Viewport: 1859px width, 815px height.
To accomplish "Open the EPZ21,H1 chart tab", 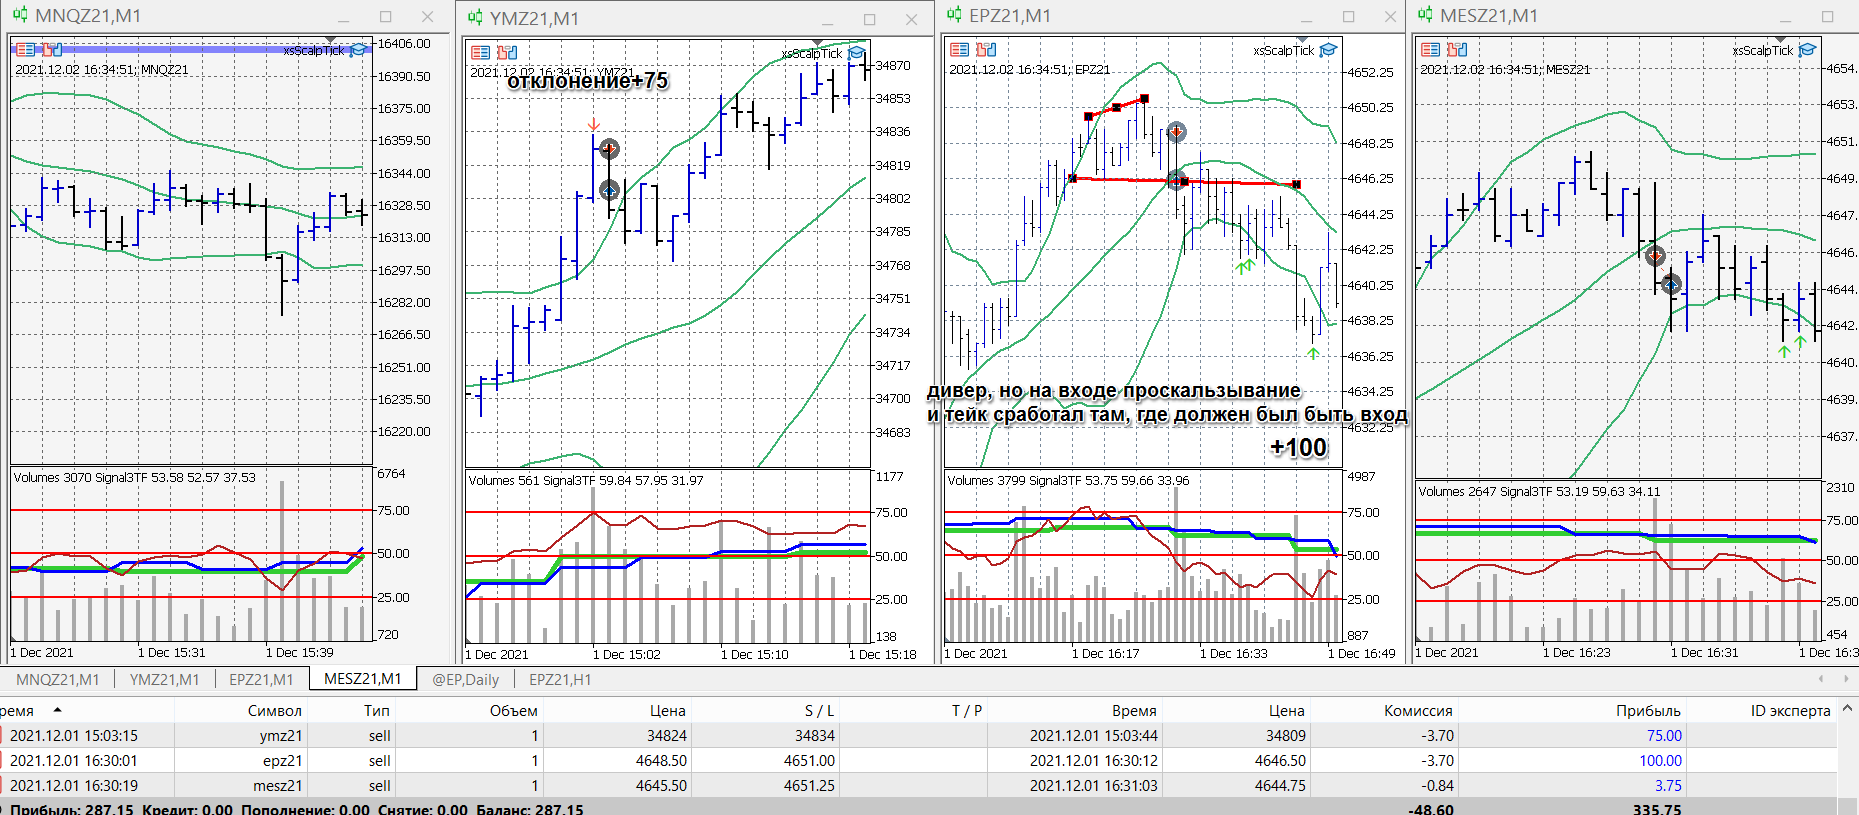I will [x=560, y=679].
